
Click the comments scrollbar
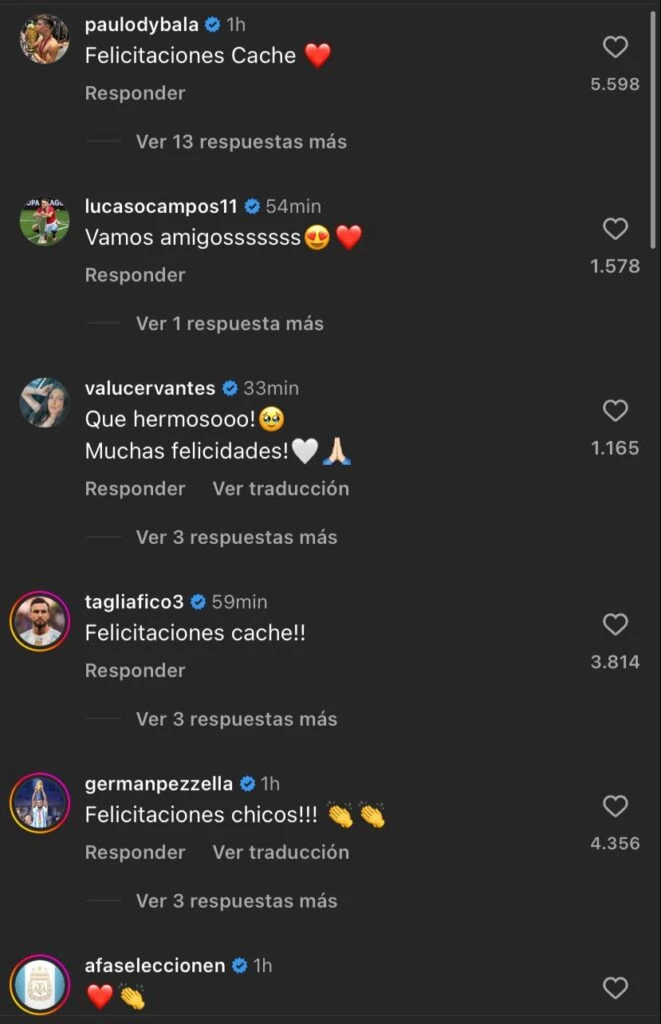[x=654, y=130]
